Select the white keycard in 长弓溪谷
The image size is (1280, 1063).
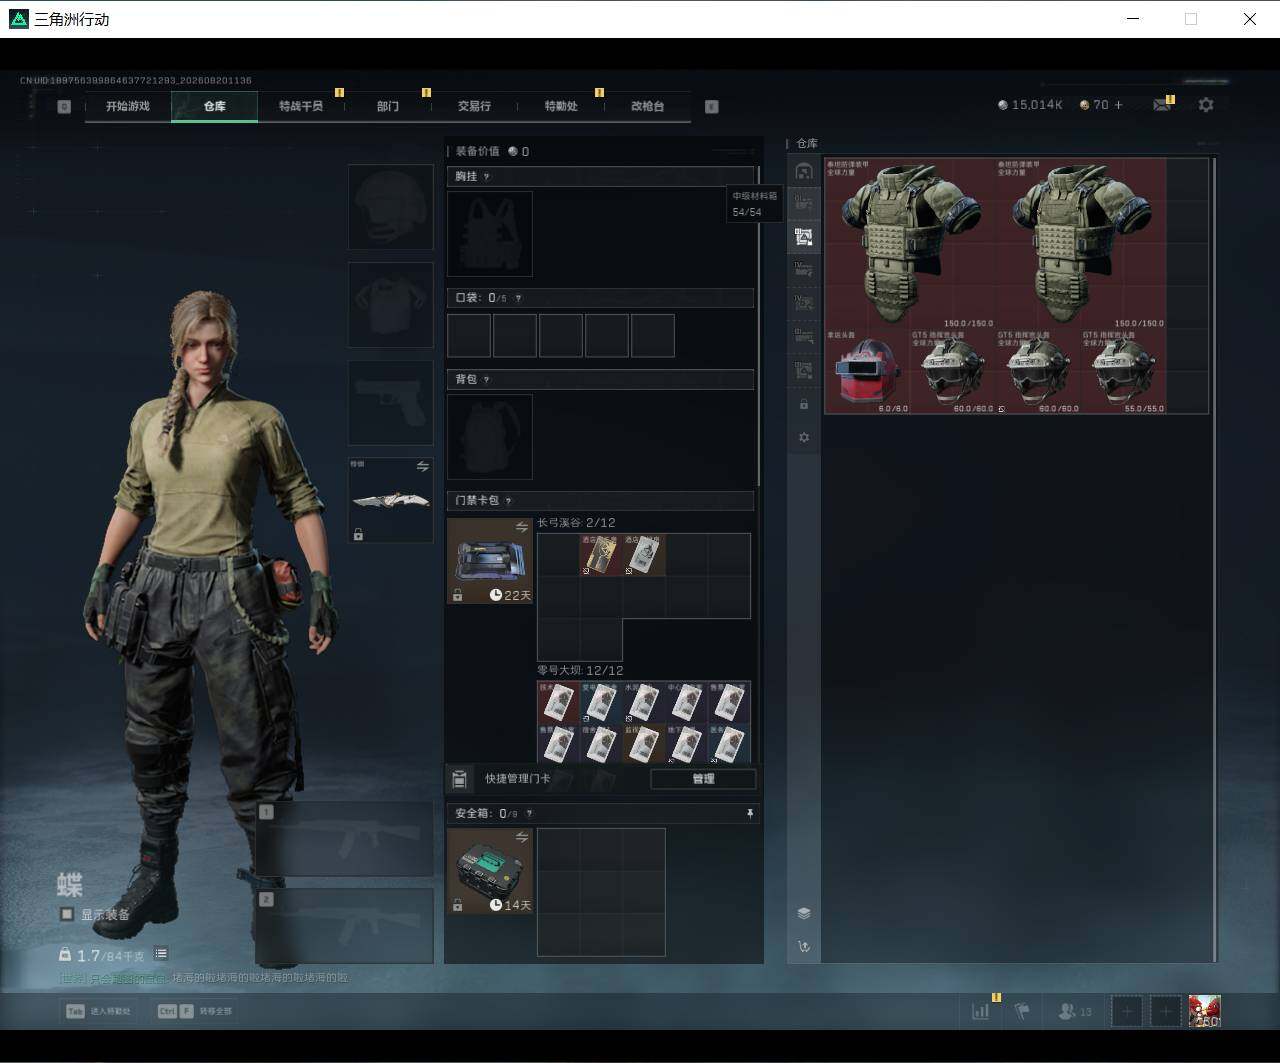pyautogui.click(x=644, y=555)
